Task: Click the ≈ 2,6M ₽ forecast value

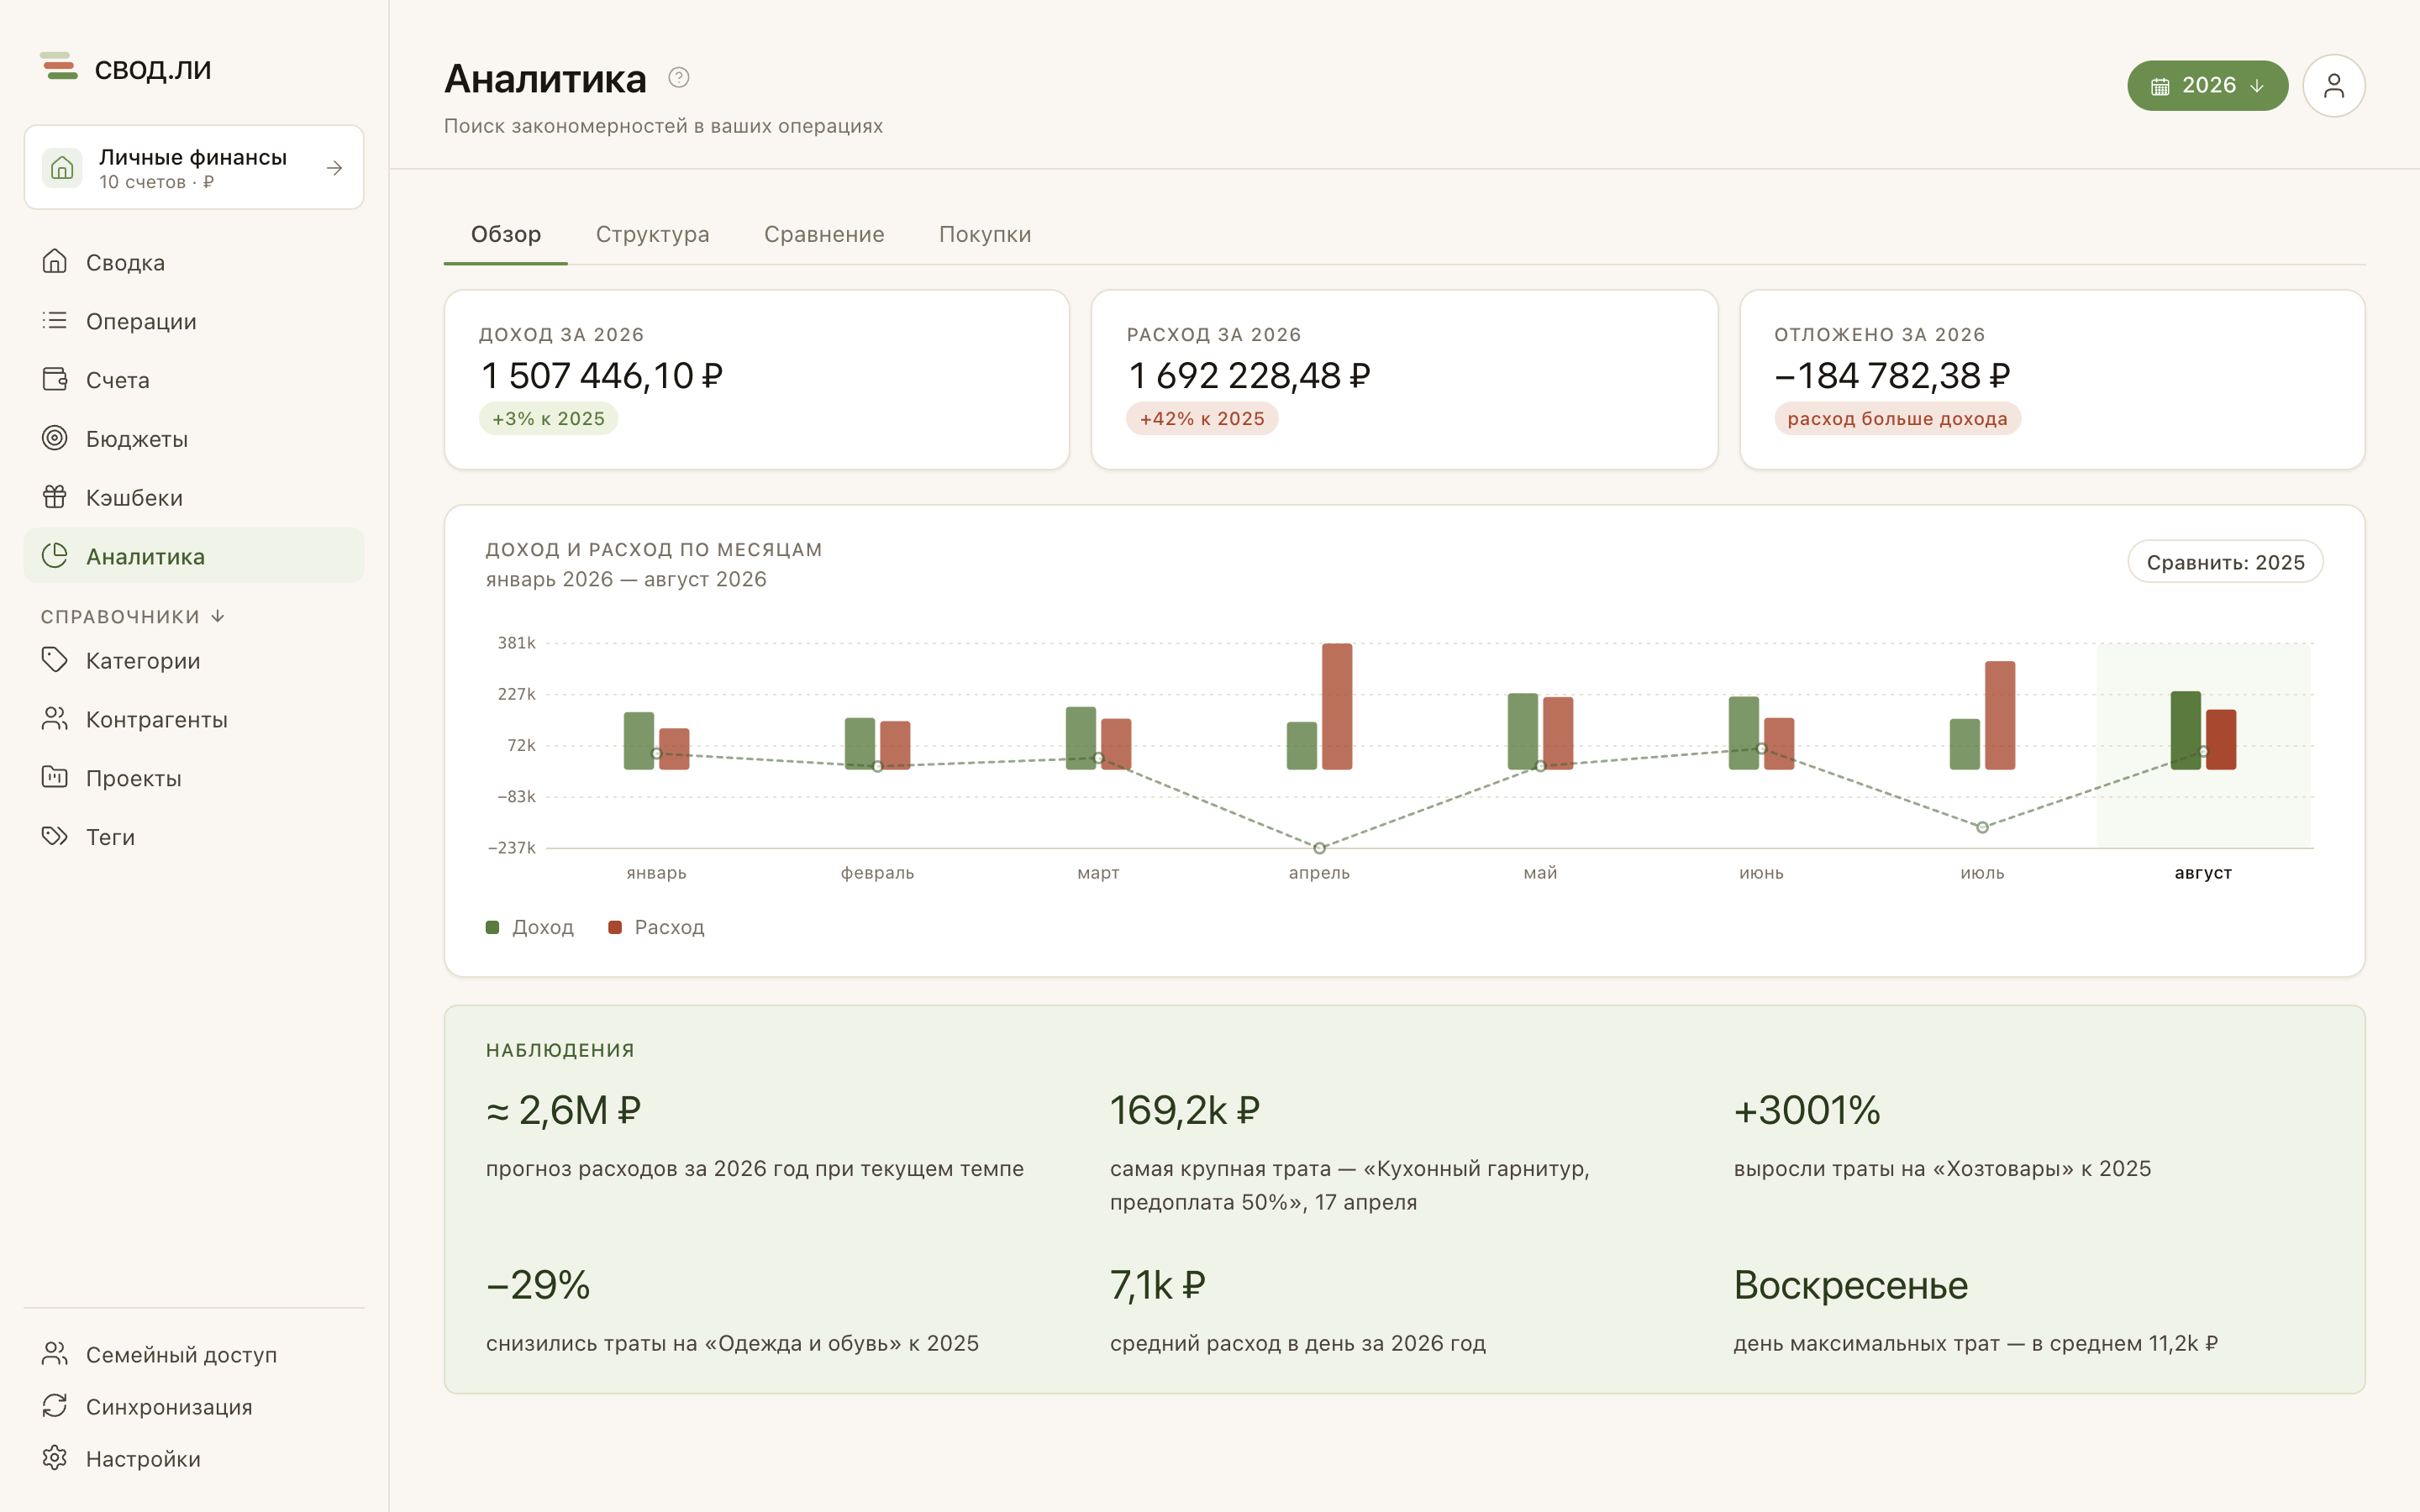Action: [563, 1111]
